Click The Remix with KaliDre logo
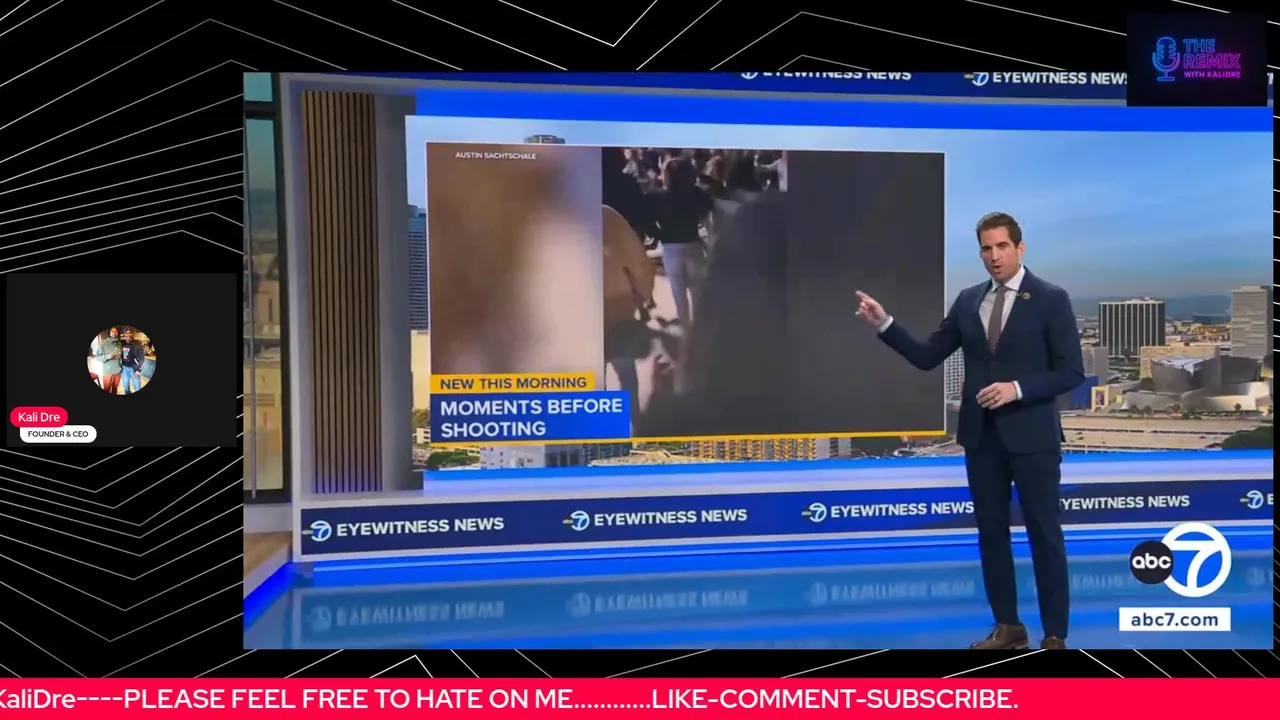This screenshot has width=1280, height=720. tap(1196, 59)
